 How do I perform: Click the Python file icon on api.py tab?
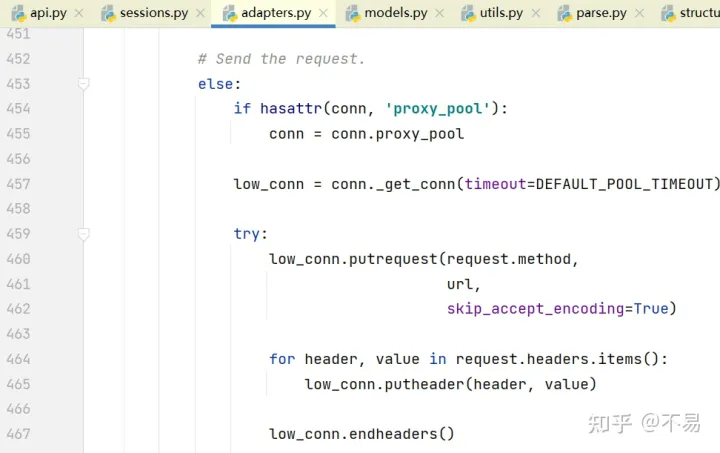18,14
